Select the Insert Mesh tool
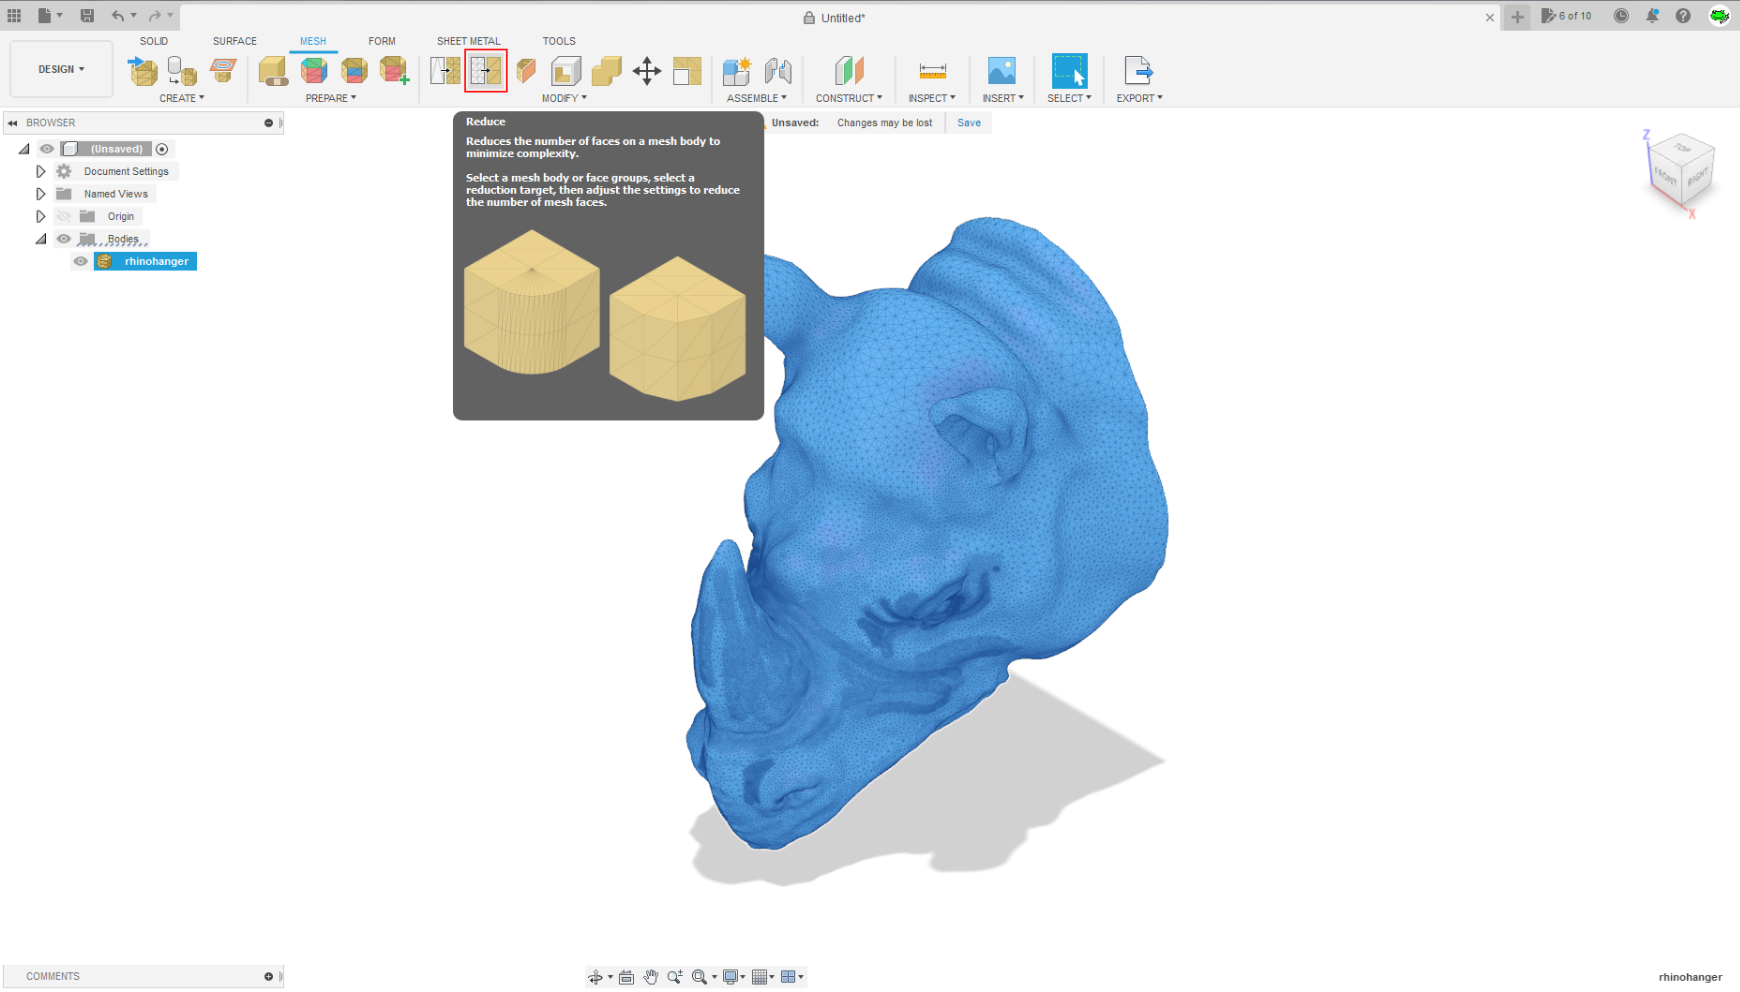Viewport: 1740px width, 992px height. [142, 70]
